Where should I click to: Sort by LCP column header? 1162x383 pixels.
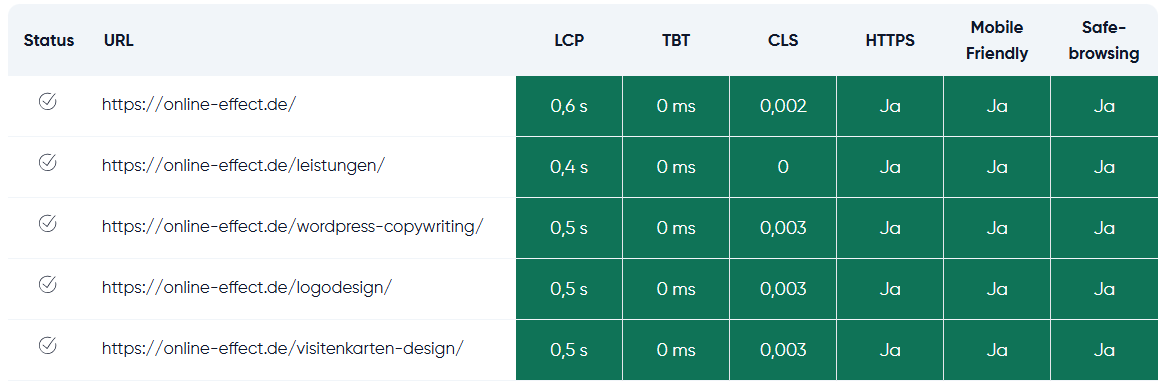pos(569,41)
